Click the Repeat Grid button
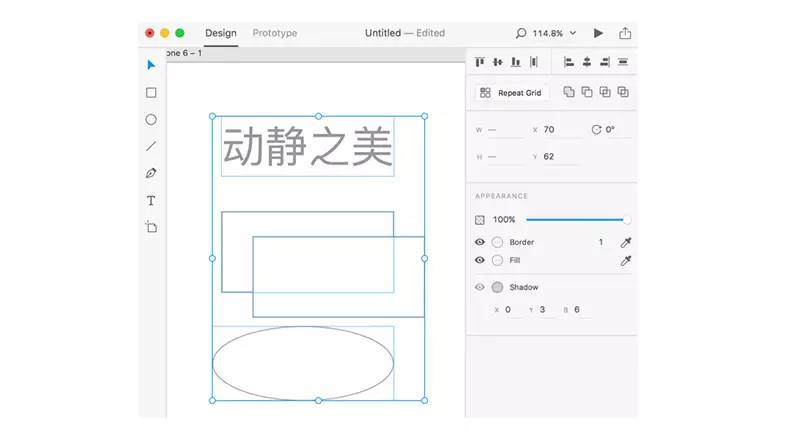This screenshot has height=438, width=800. tap(511, 93)
